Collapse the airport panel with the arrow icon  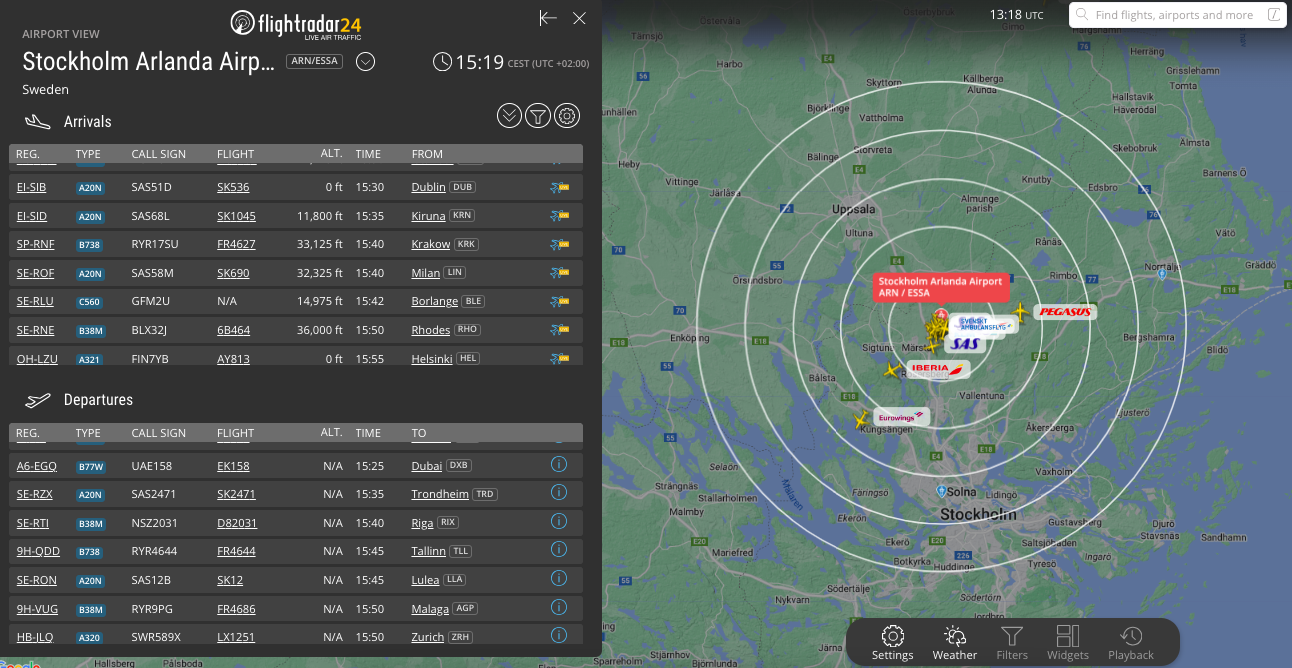(x=547, y=18)
